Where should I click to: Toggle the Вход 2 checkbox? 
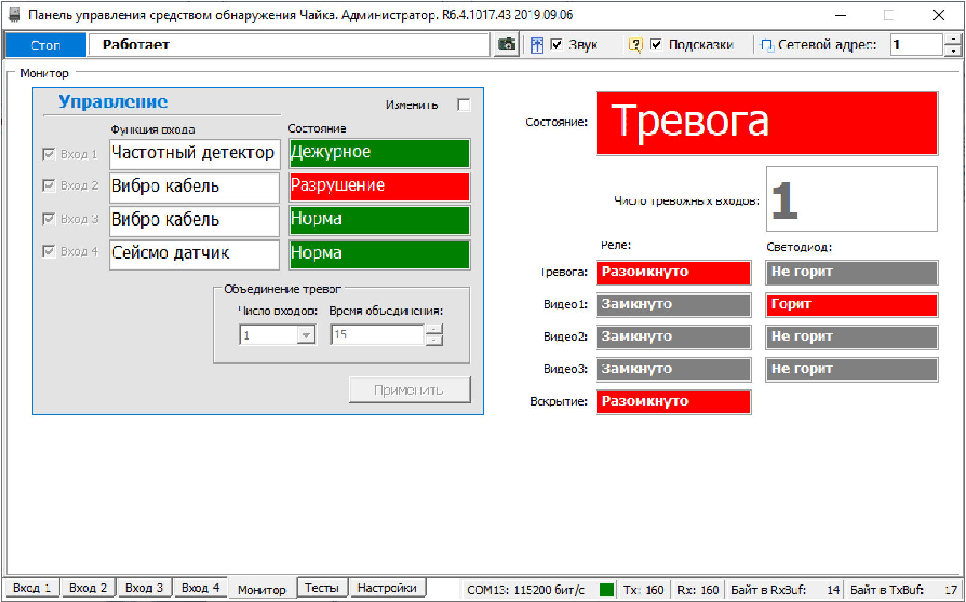point(49,185)
